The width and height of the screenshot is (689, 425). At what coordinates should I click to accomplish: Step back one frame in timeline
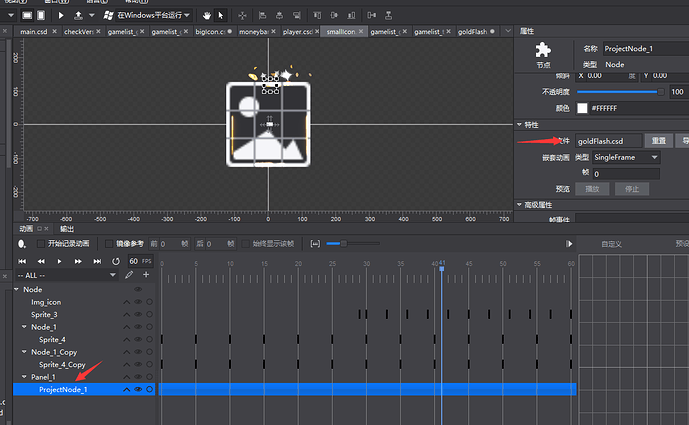pyautogui.click(x=41, y=261)
